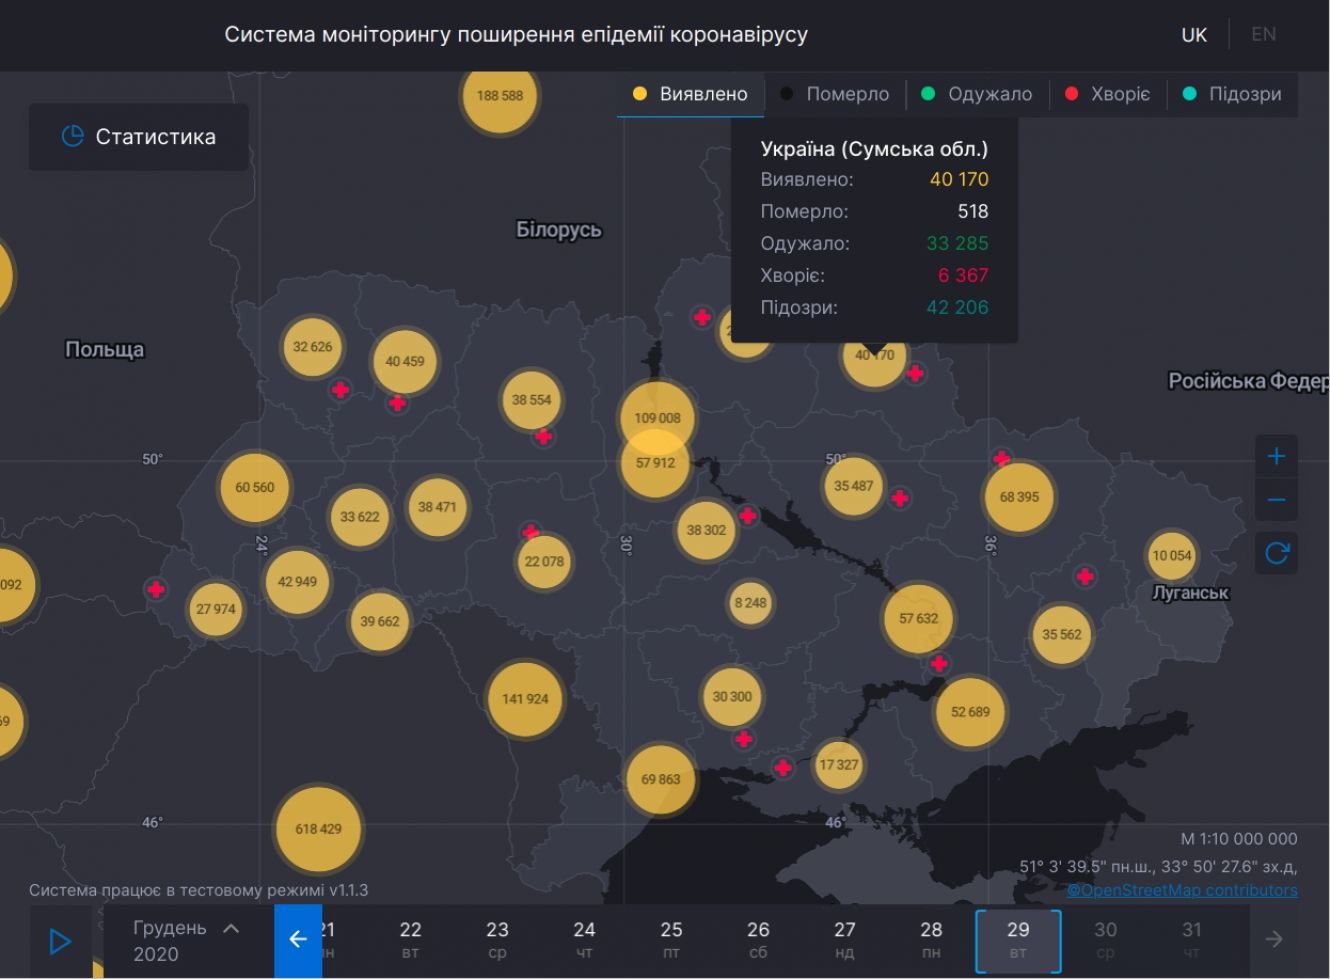Reset the map with the refresh icon

(1276, 553)
